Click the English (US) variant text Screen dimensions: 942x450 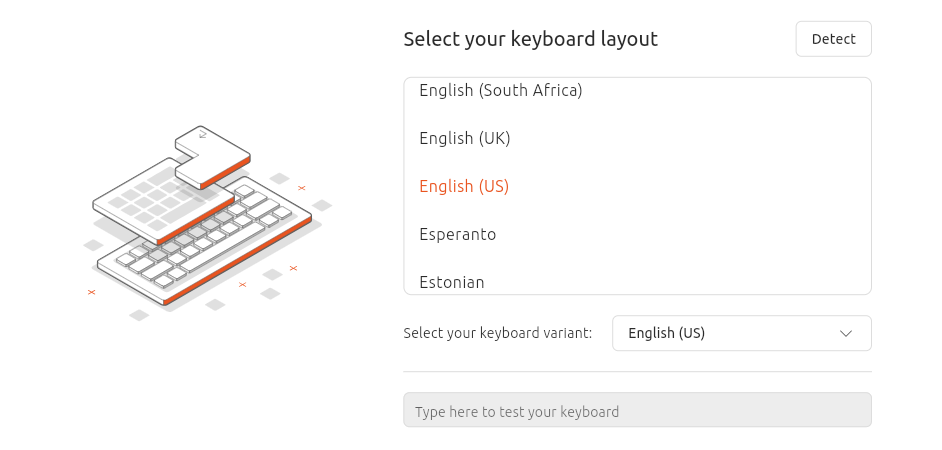[x=666, y=333]
